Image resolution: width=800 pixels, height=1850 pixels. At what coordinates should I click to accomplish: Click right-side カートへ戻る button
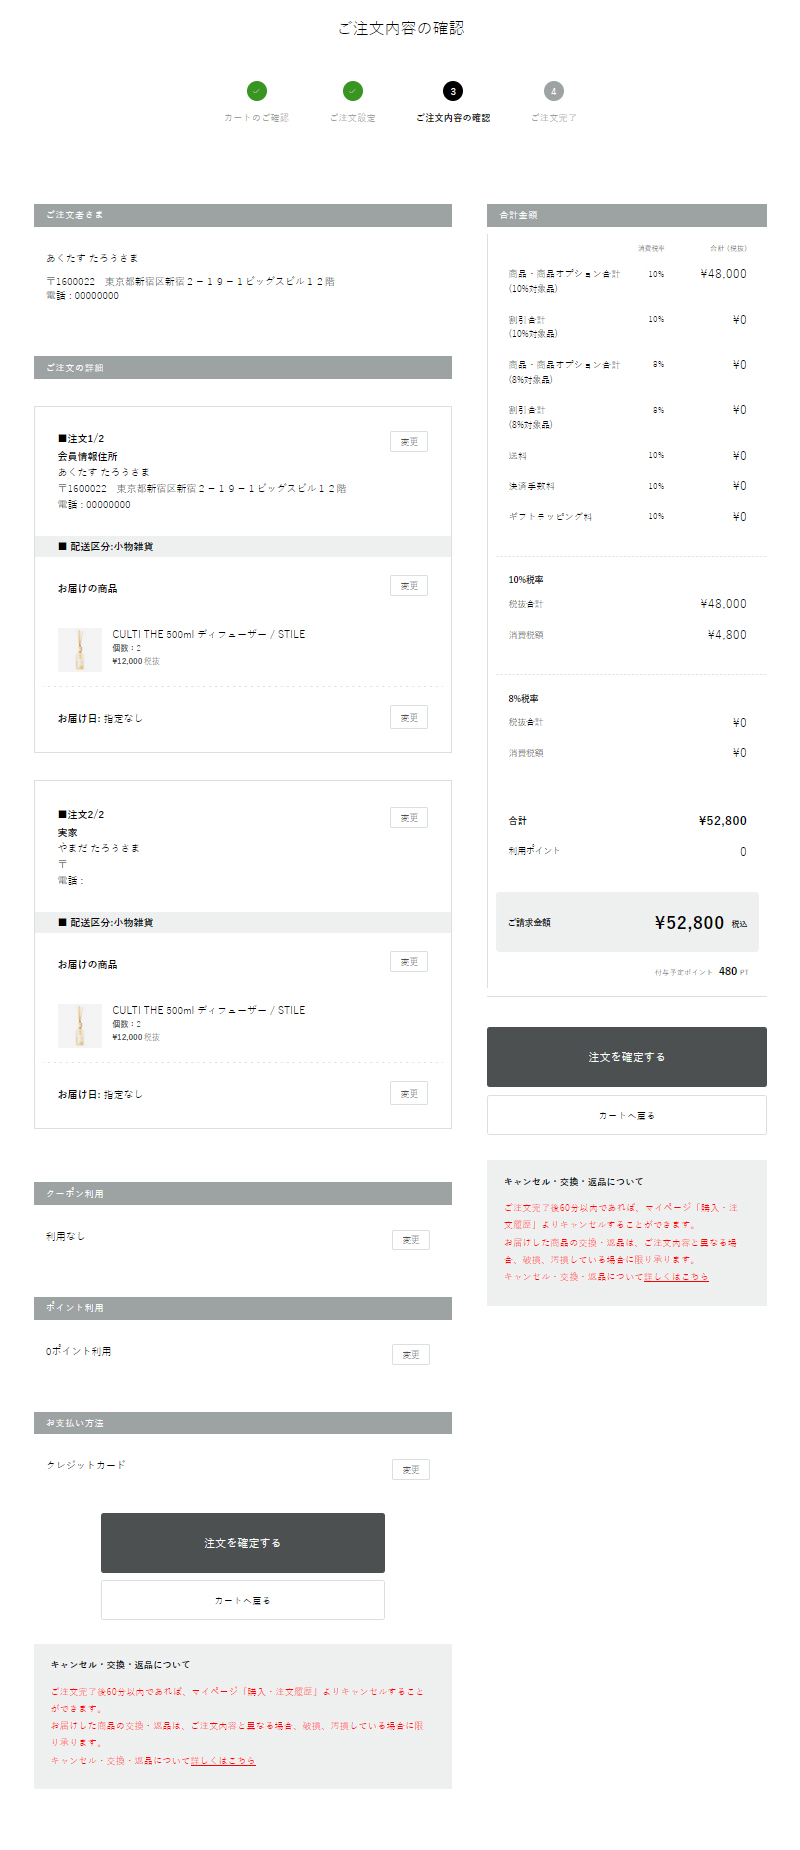click(x=627, y=1115)
